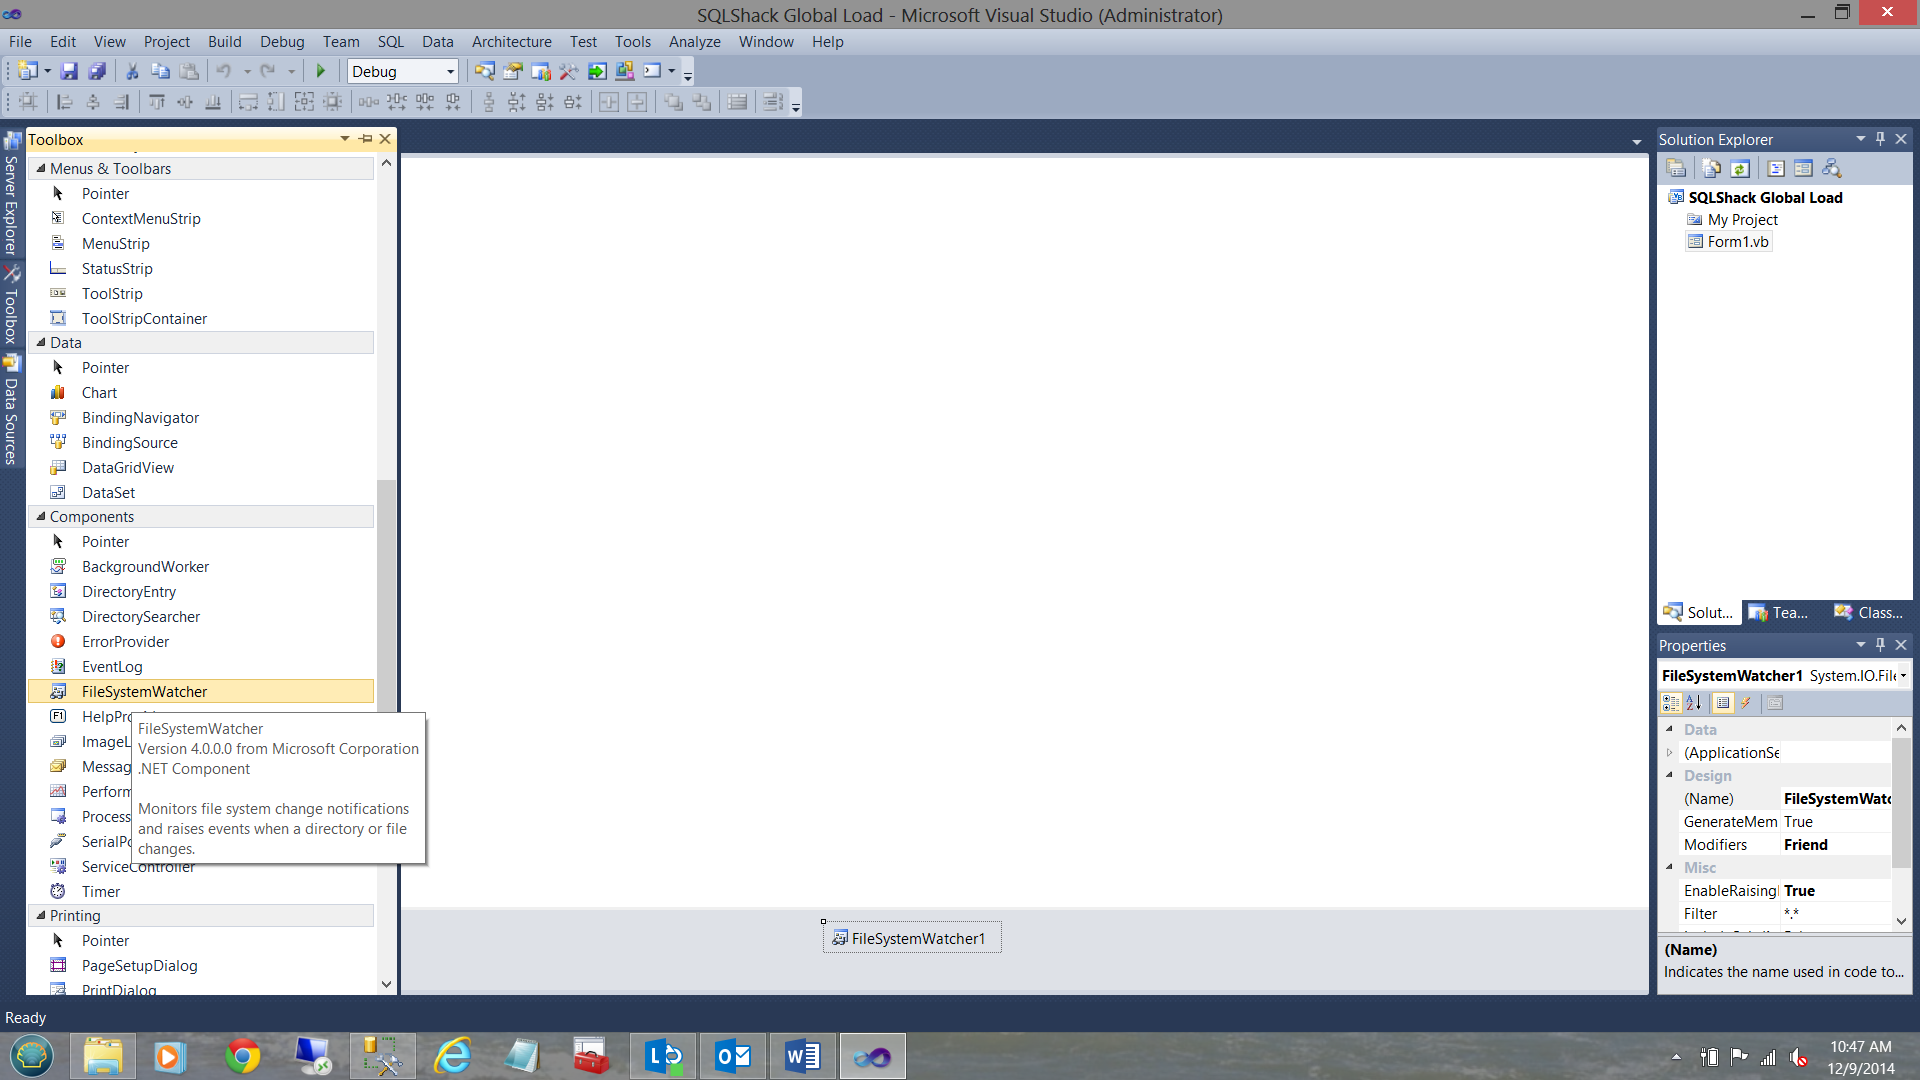Click Refresh icon in Solution Explorer
The height and width of the screenshot is (1080, 1920).
[x=1740, y=168]
